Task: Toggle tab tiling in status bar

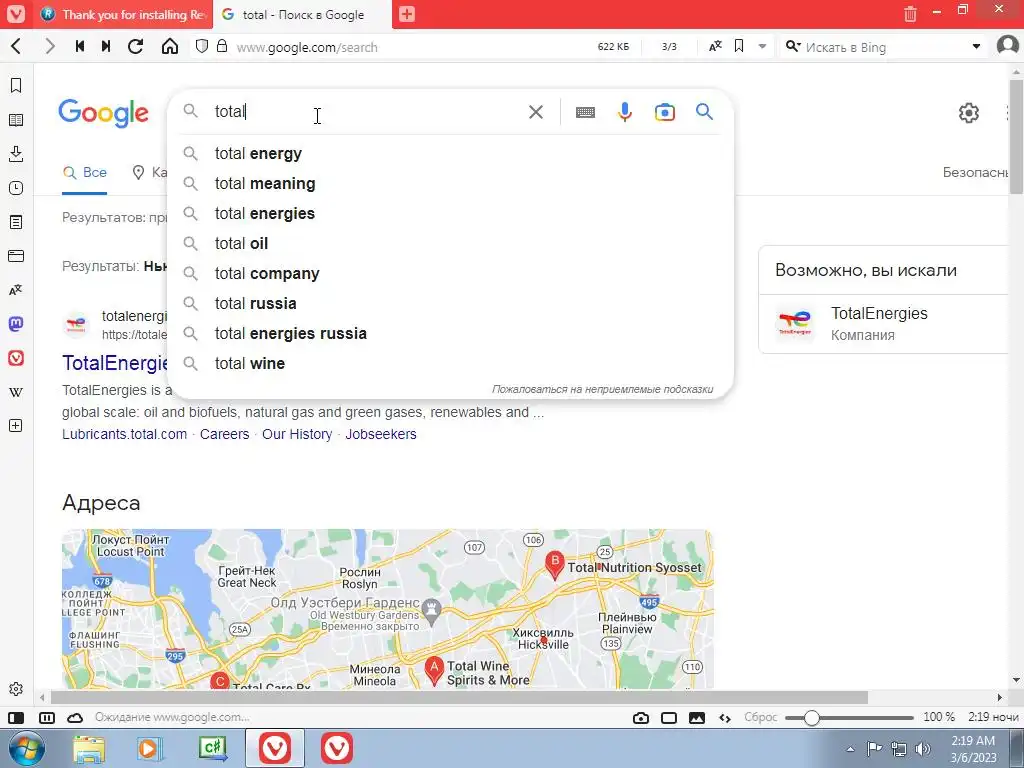Action: [47, 718]
